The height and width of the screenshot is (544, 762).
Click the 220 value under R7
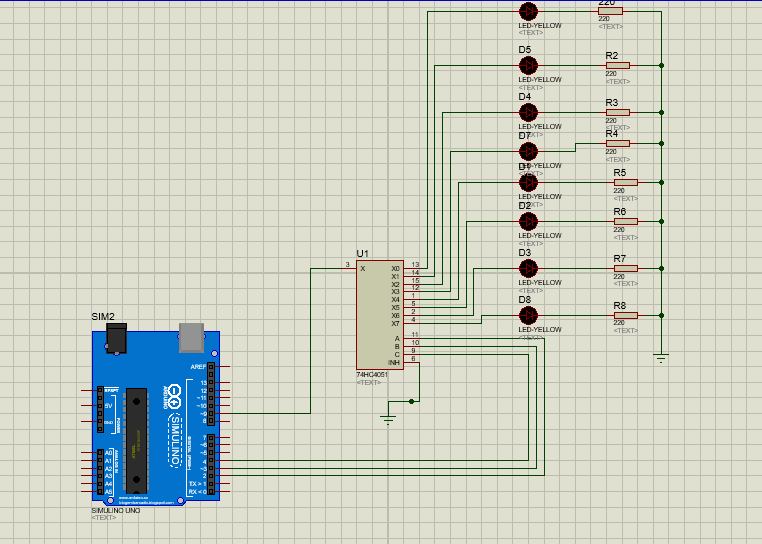[x=619, y=277]
